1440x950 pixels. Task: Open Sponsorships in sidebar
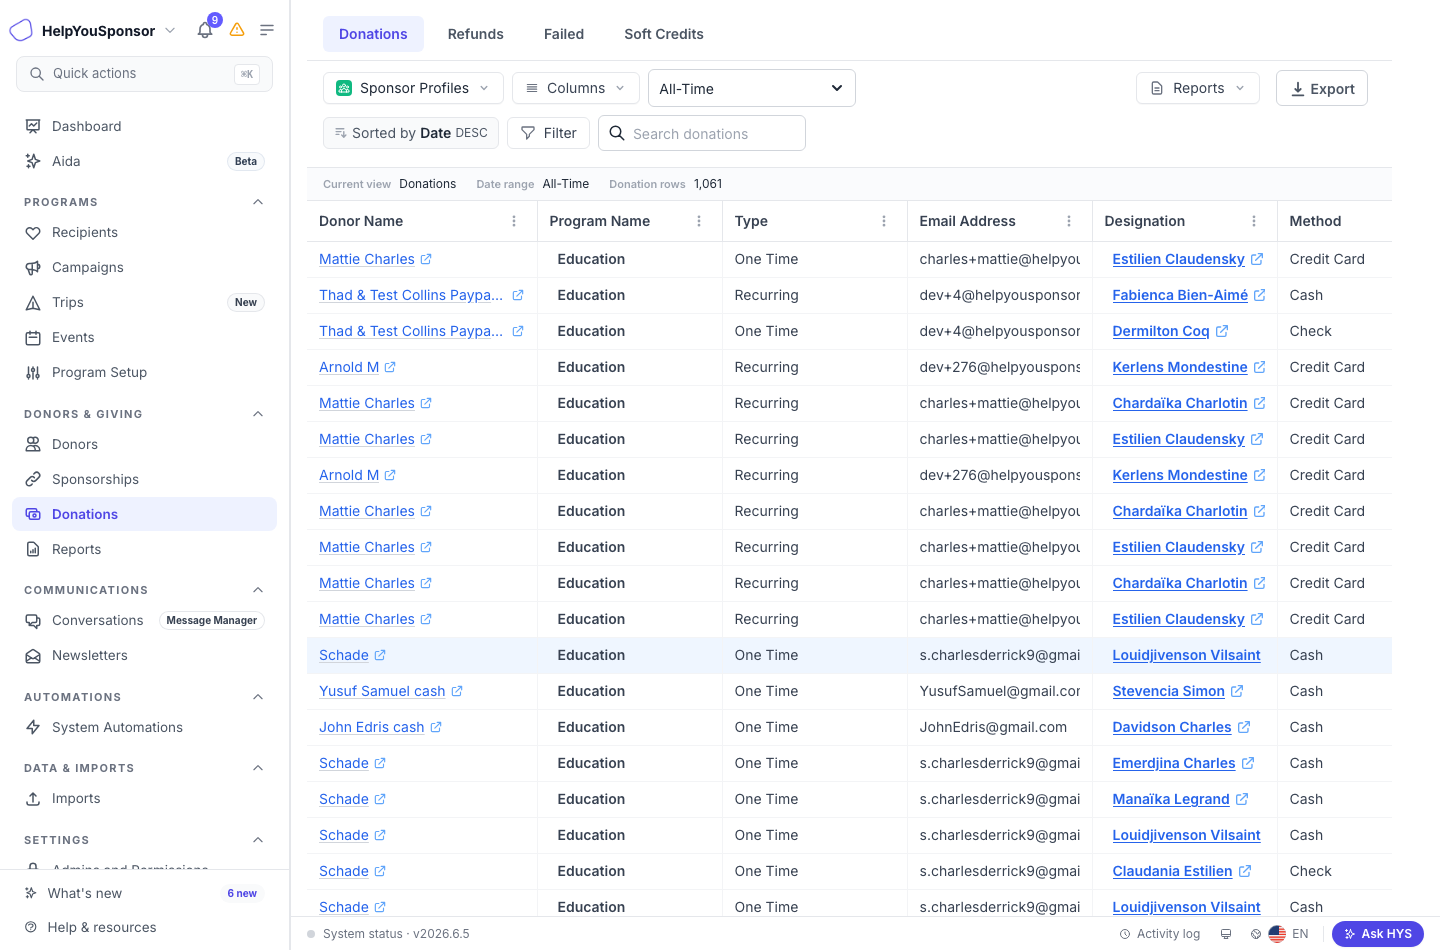click(x=144, y=479)
